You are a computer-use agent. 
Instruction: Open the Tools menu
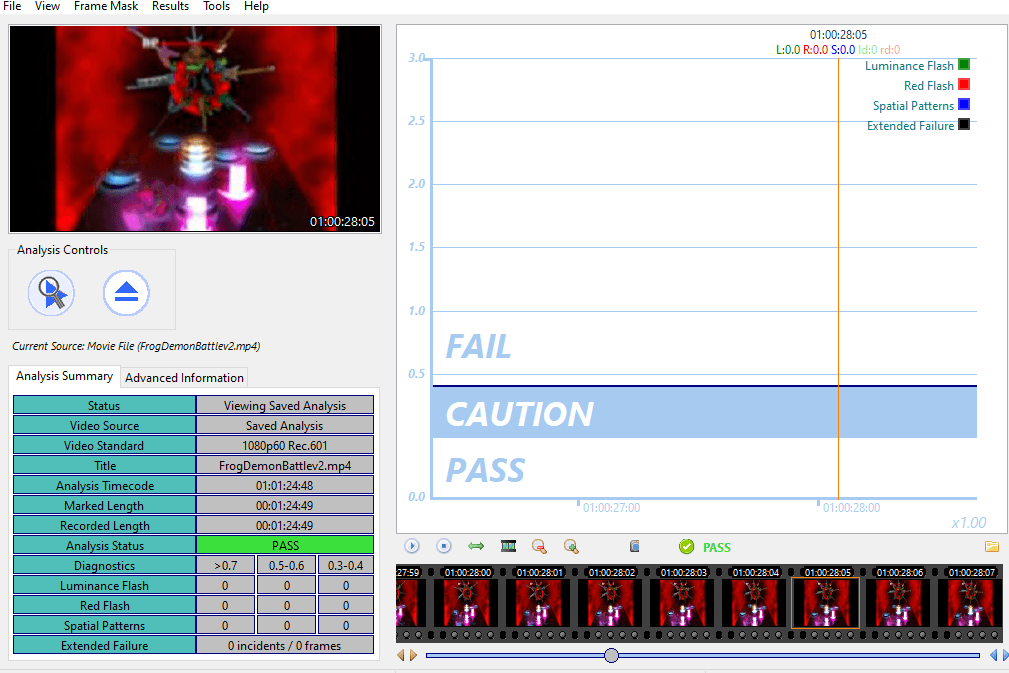pos(216,6)
